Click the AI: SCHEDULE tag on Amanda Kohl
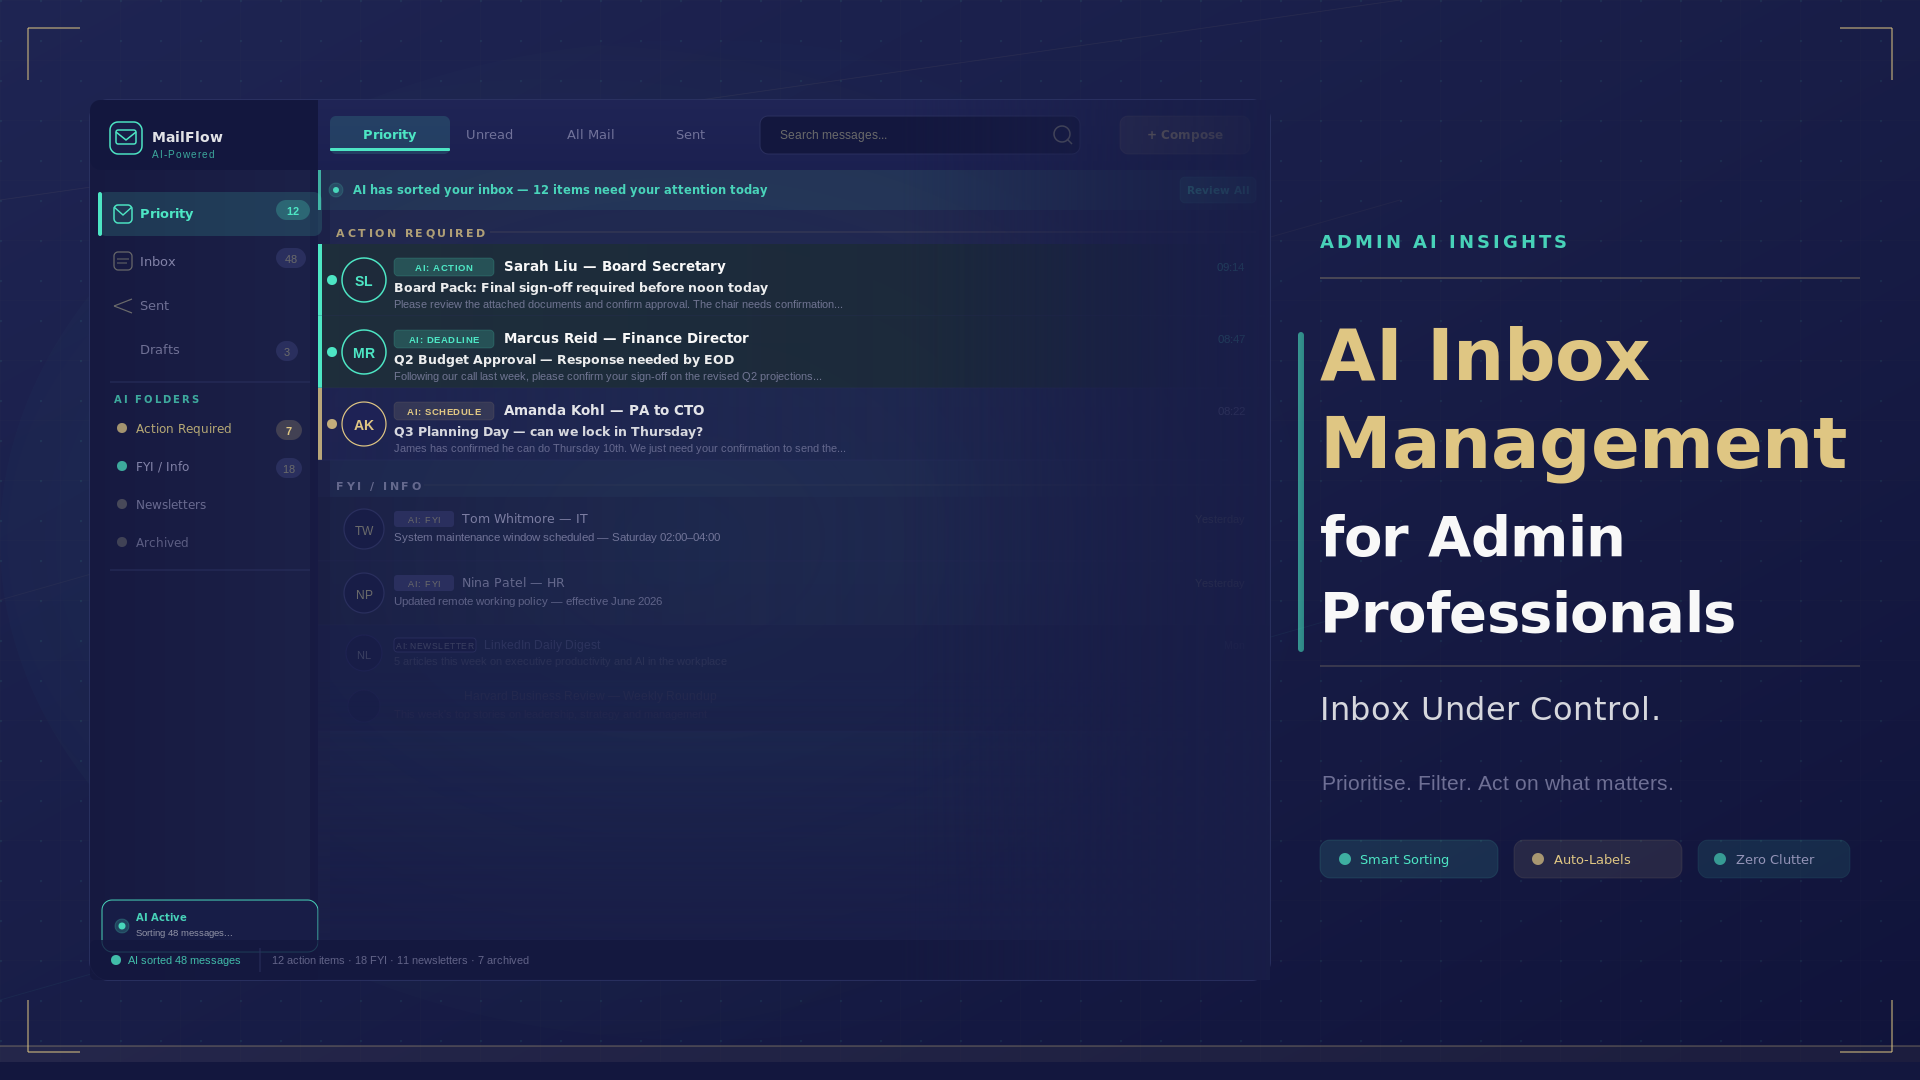 click(x=444, y=411)
